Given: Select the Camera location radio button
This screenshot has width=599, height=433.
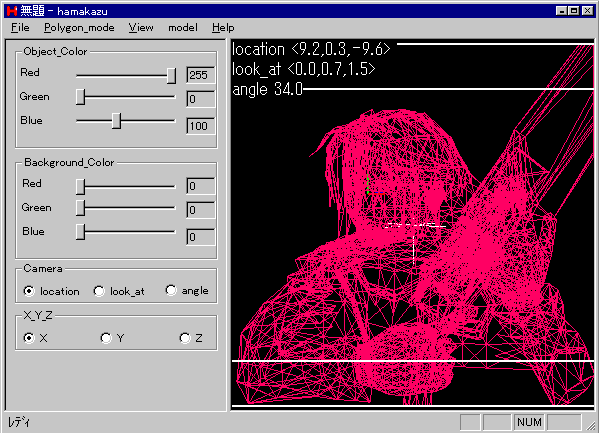Looking at the screenshot, I should (29, 291).
